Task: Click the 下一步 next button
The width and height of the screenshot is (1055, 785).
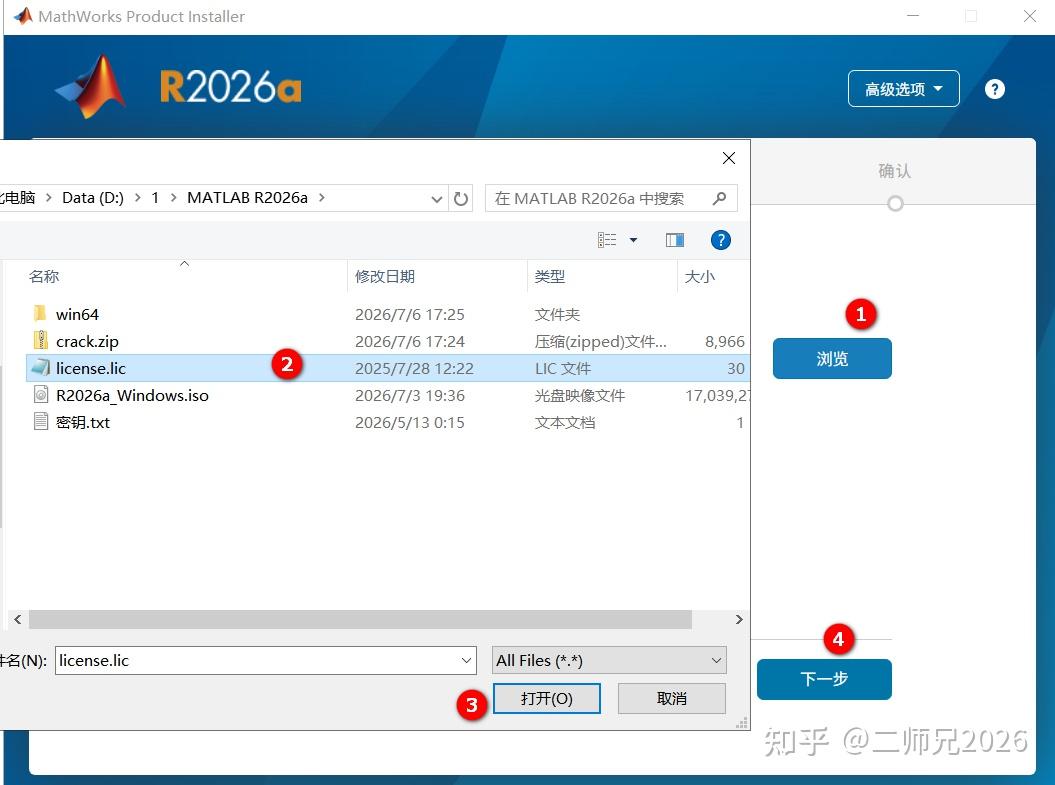Action: click(824, 679)
